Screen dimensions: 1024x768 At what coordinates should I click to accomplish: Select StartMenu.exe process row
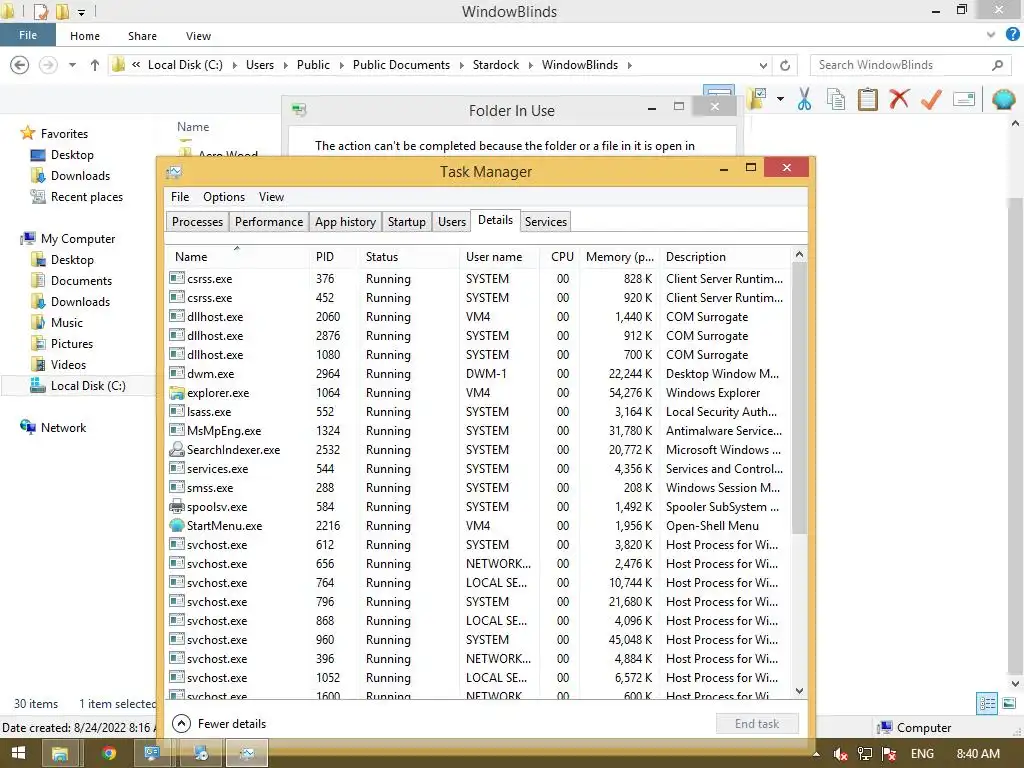click(x=478, y=526)
